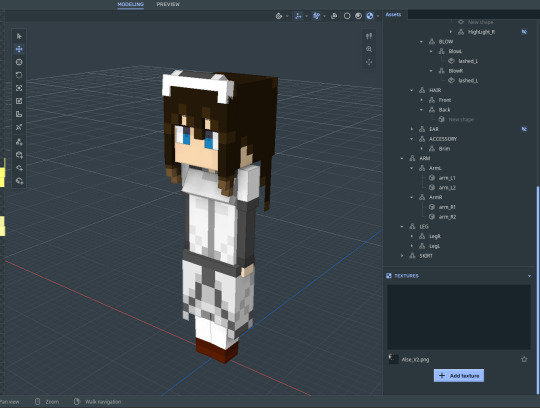Click the focus-frame target tool icon
Viewport: 540px width, 408px height.
click(19, 88)
